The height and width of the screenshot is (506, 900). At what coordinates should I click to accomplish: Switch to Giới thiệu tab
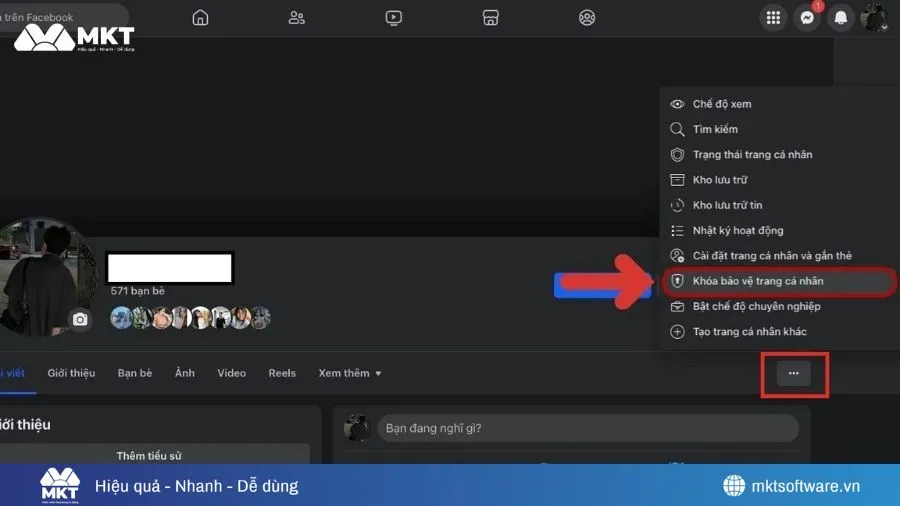(x=71, y=373)
